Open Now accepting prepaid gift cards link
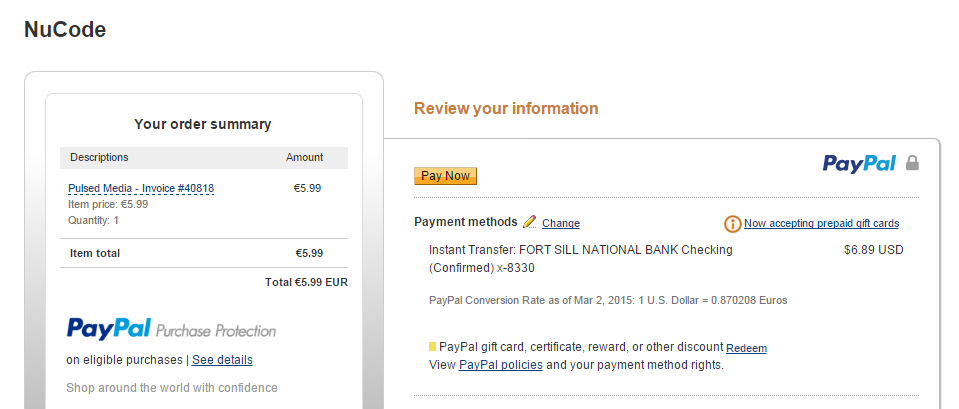The height and width of the screenshot is (409, 959). pyautogui.click(x=821, y=223)
